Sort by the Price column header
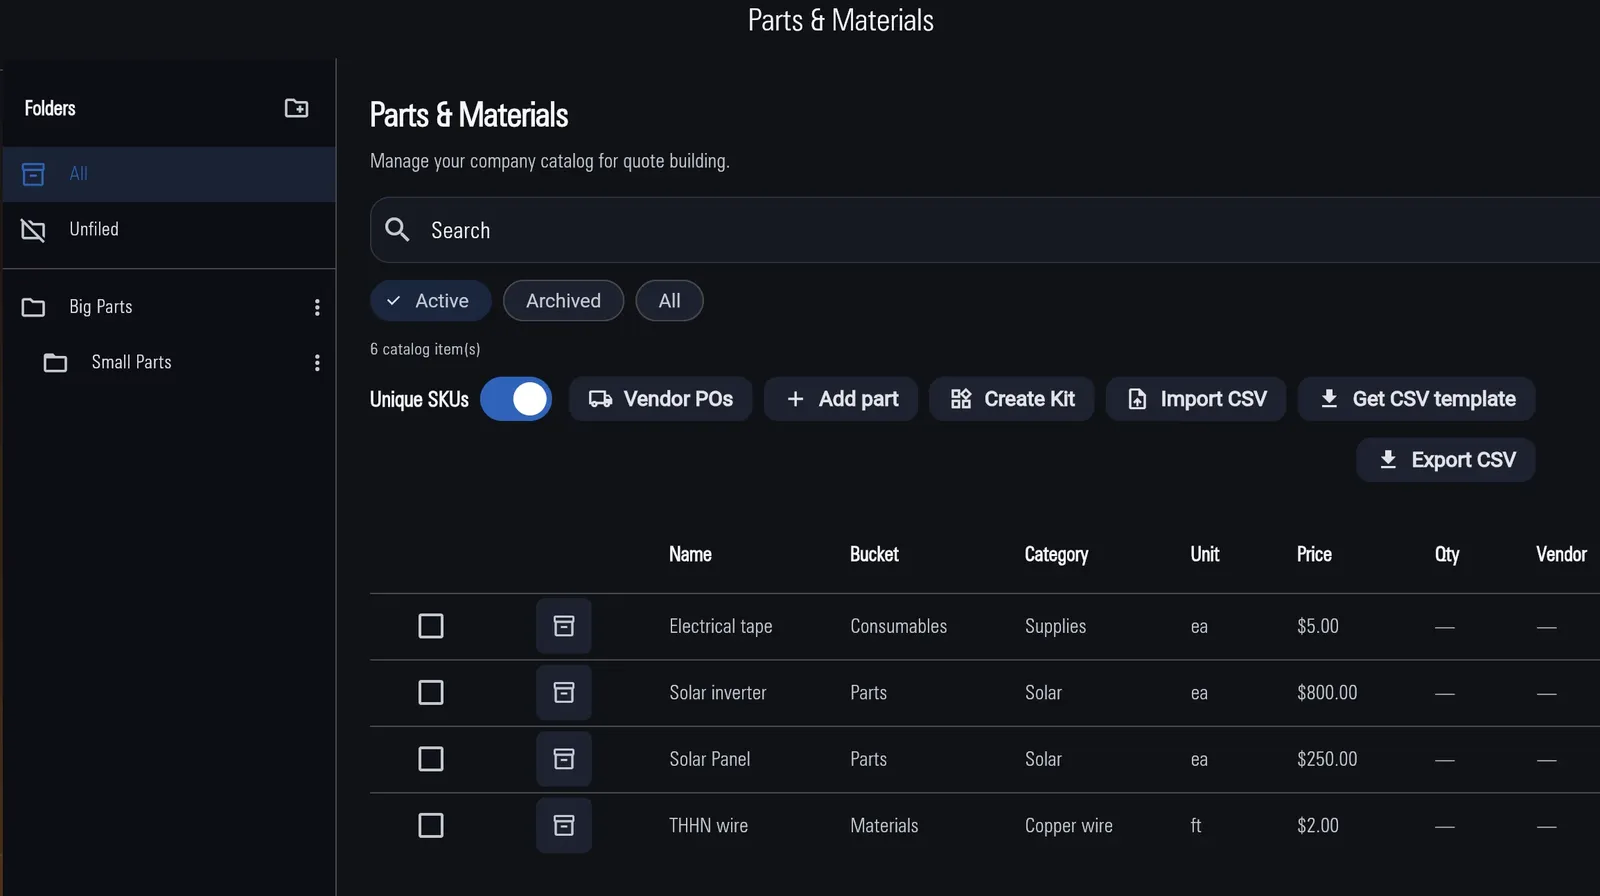The image size is (1600, 896). pyautogui.click(x=1314, y=554)
